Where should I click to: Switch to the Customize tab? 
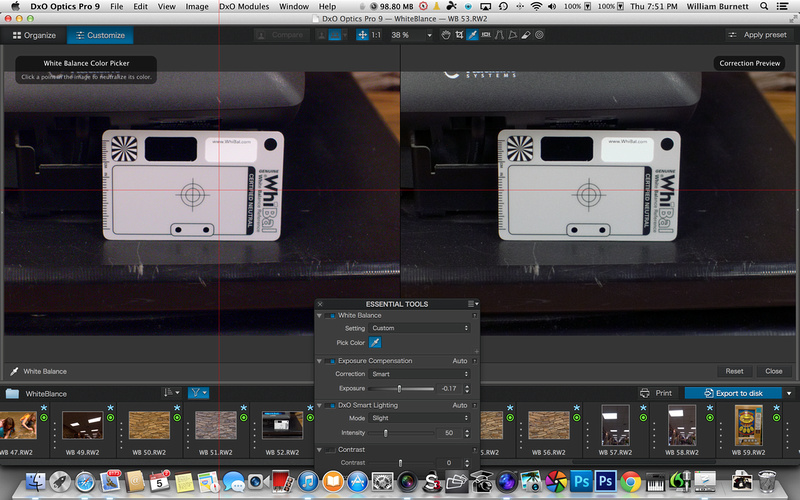pos(100,35)
